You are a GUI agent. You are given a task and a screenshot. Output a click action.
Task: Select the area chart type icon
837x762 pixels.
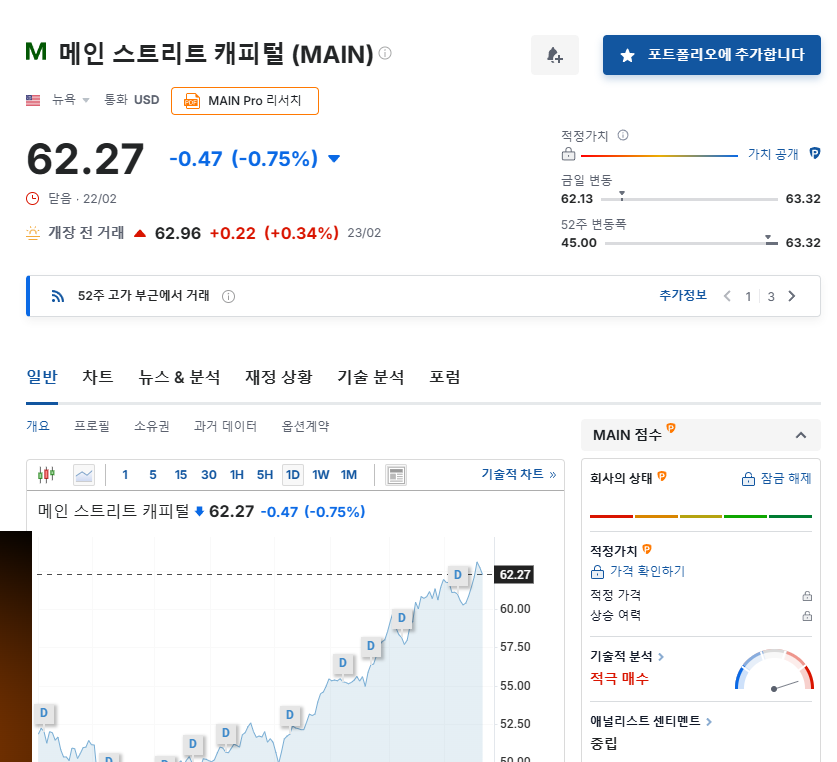pos(84,475)
